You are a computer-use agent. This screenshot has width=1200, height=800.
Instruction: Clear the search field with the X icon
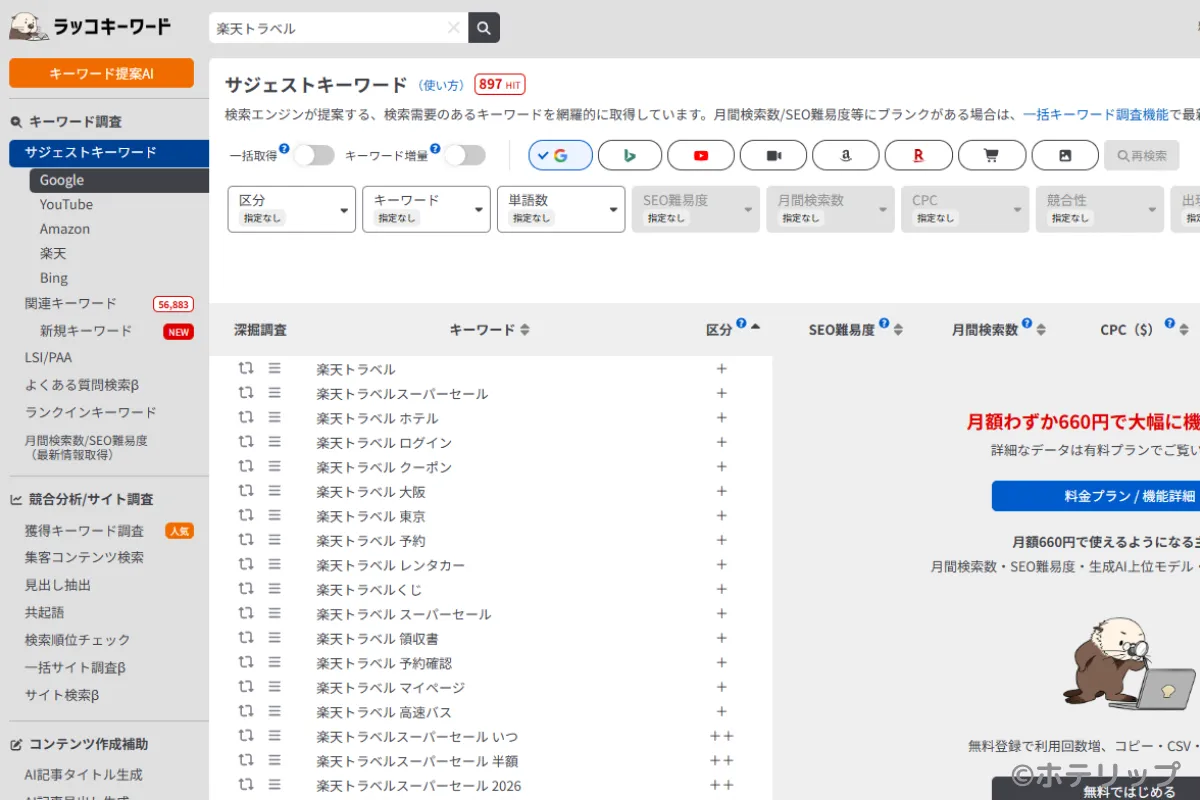(453, 28)
